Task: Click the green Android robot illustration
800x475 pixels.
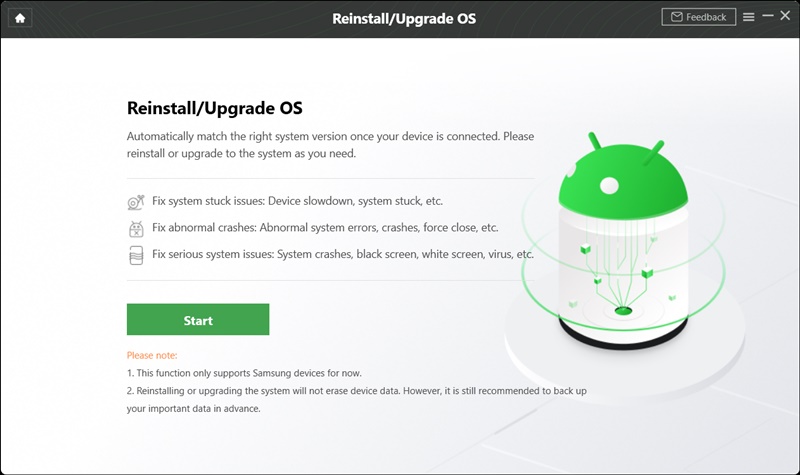Action: (623, 240)
